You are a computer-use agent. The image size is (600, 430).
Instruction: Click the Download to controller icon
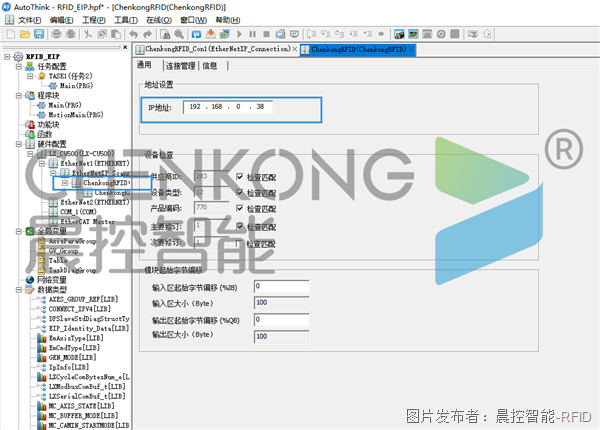pyautogui.click(x=210, y=34)
